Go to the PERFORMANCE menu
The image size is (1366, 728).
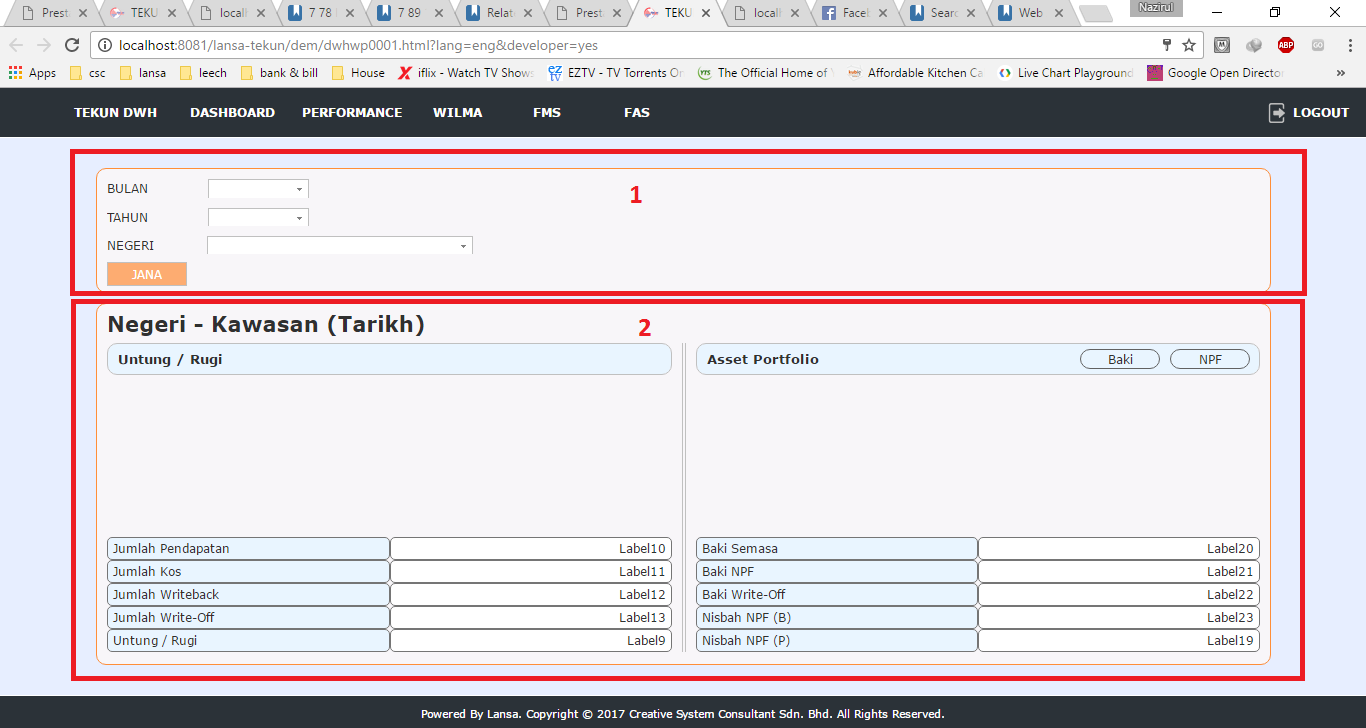pos(352,113)
